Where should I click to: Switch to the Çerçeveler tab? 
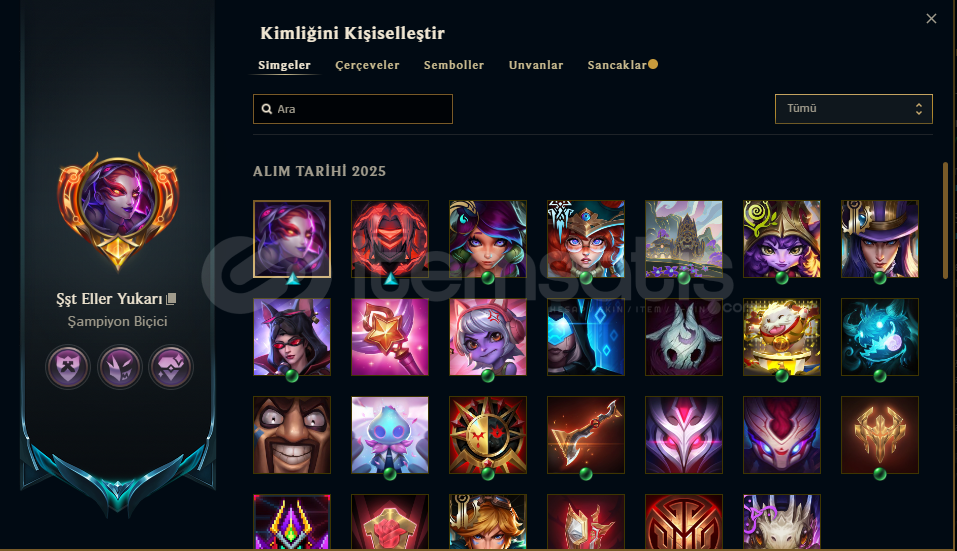[x=367, y=65]
